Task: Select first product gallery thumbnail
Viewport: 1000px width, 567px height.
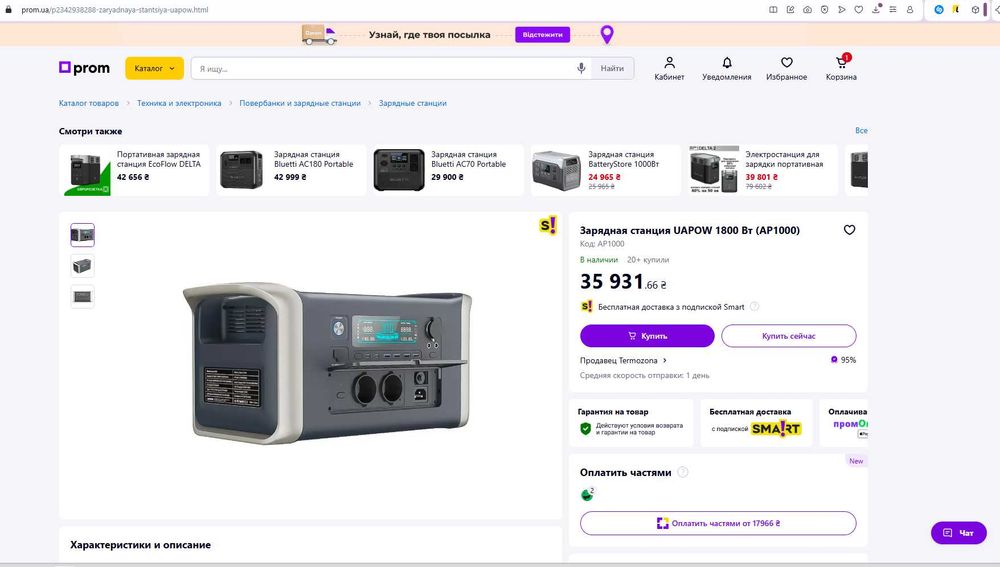Action: [82, 235]
